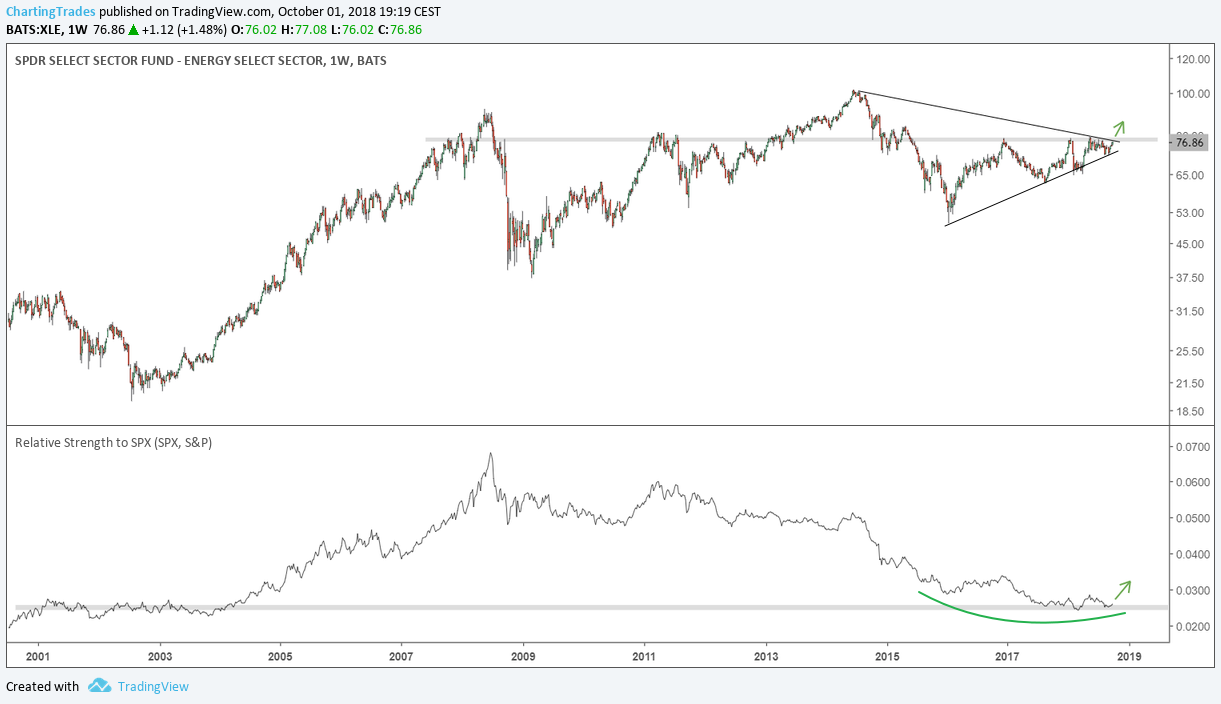The image size is (1221, 704).
Task: Click the green breakout arrow on price chart
Action: click(x=1119, y=129)
